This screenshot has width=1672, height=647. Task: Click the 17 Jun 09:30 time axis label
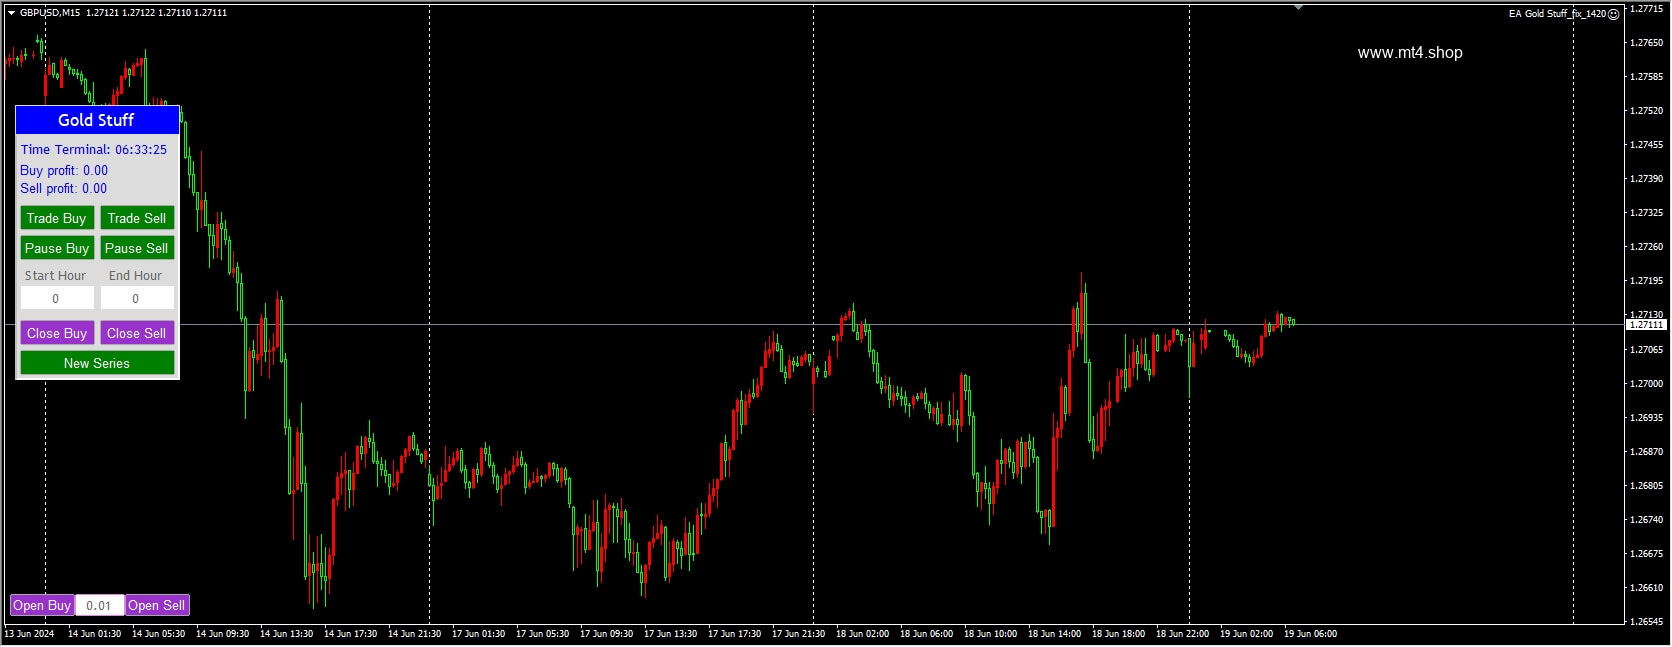click(606, 633)
